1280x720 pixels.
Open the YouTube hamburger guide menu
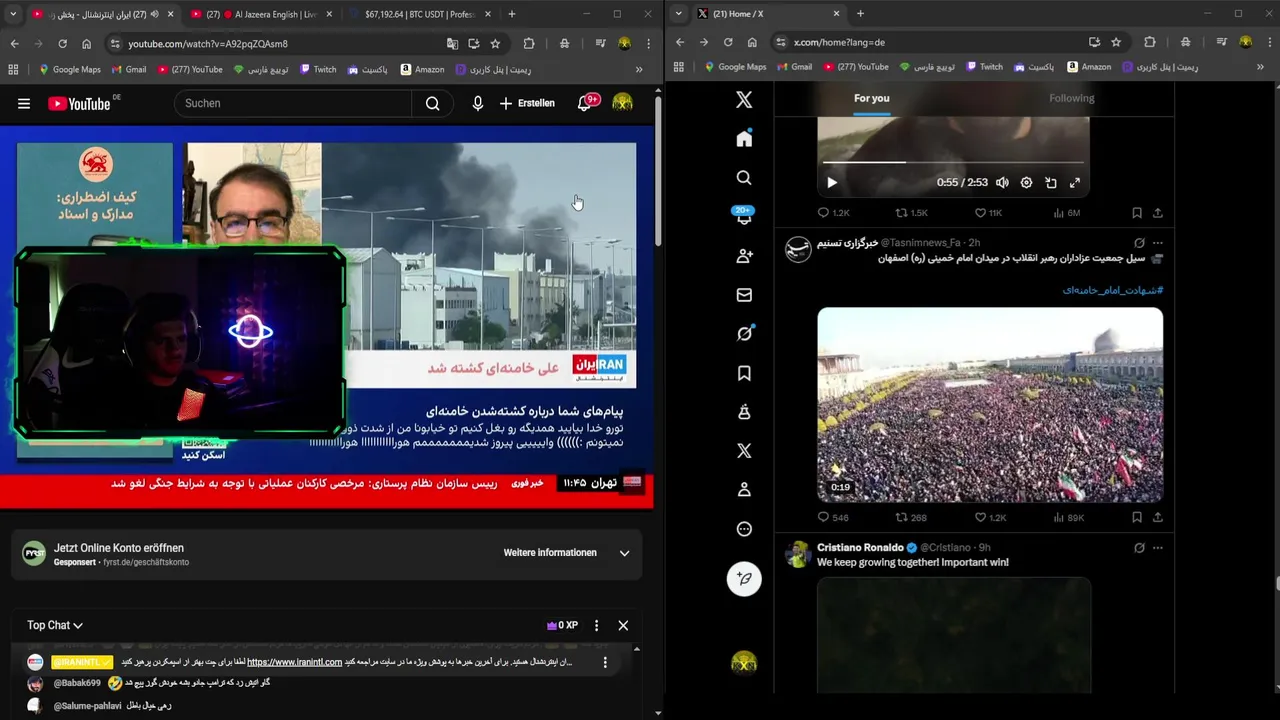coord(24,103)
